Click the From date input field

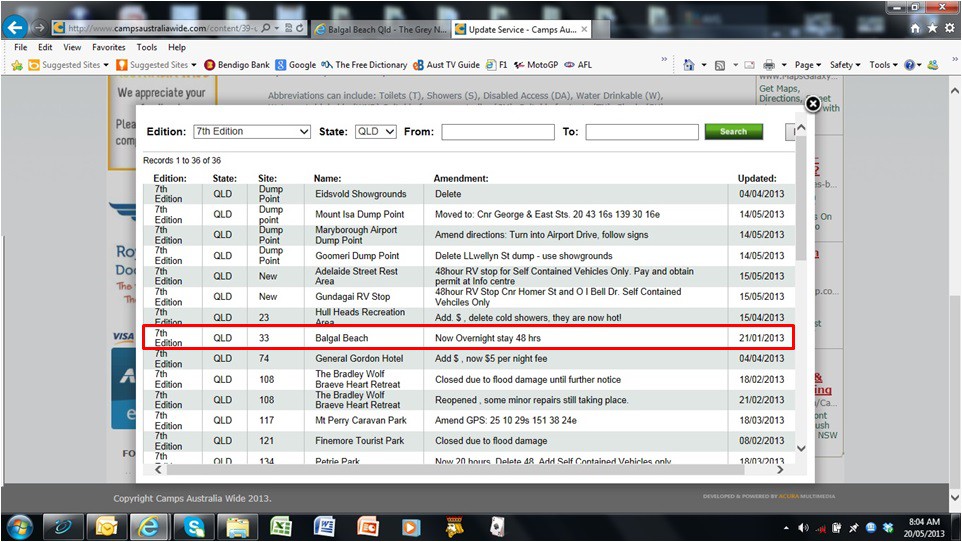pyautogui.click(x=497, y=132)
